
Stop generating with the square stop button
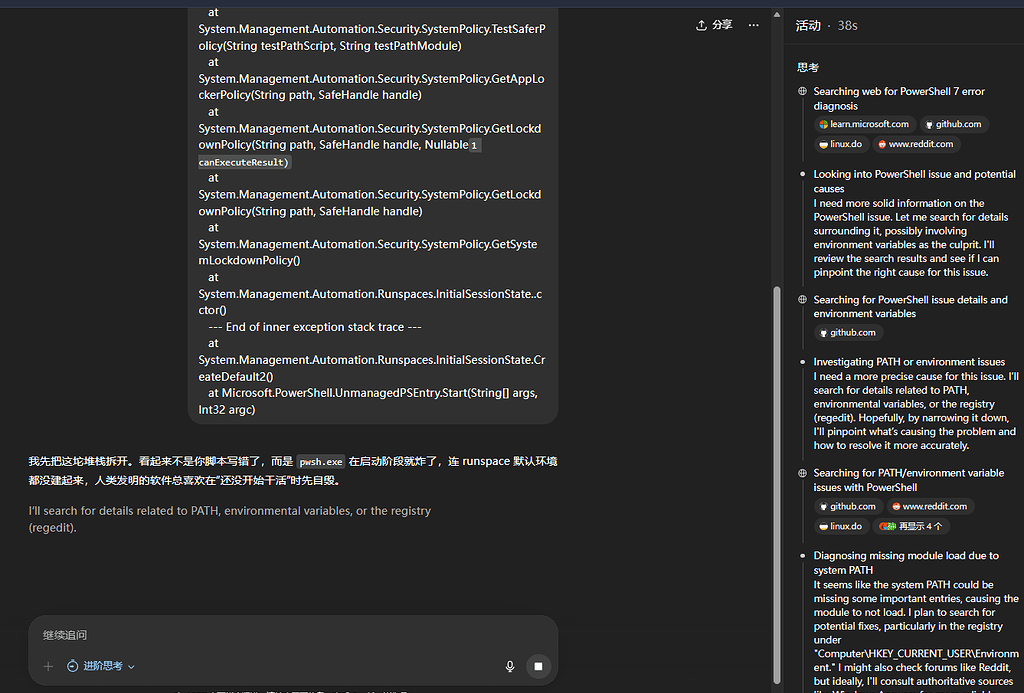click(538, 666)
